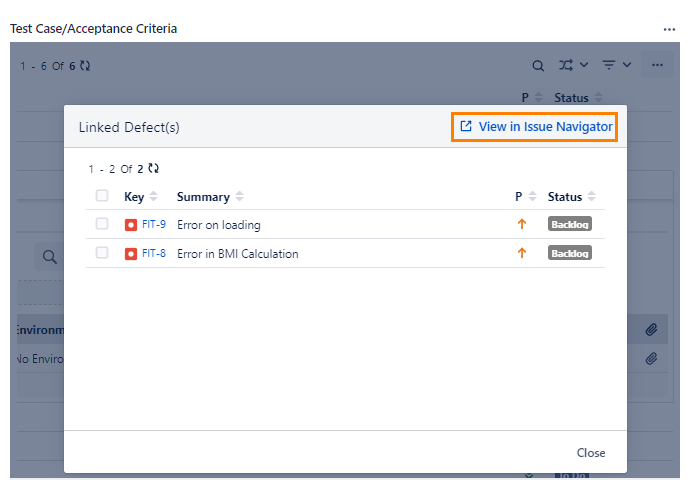The image size is (699, 487).
Task: Open the Test Case/Acceptance Criteria panel's more options menu
Action: (x=669, y=29)
